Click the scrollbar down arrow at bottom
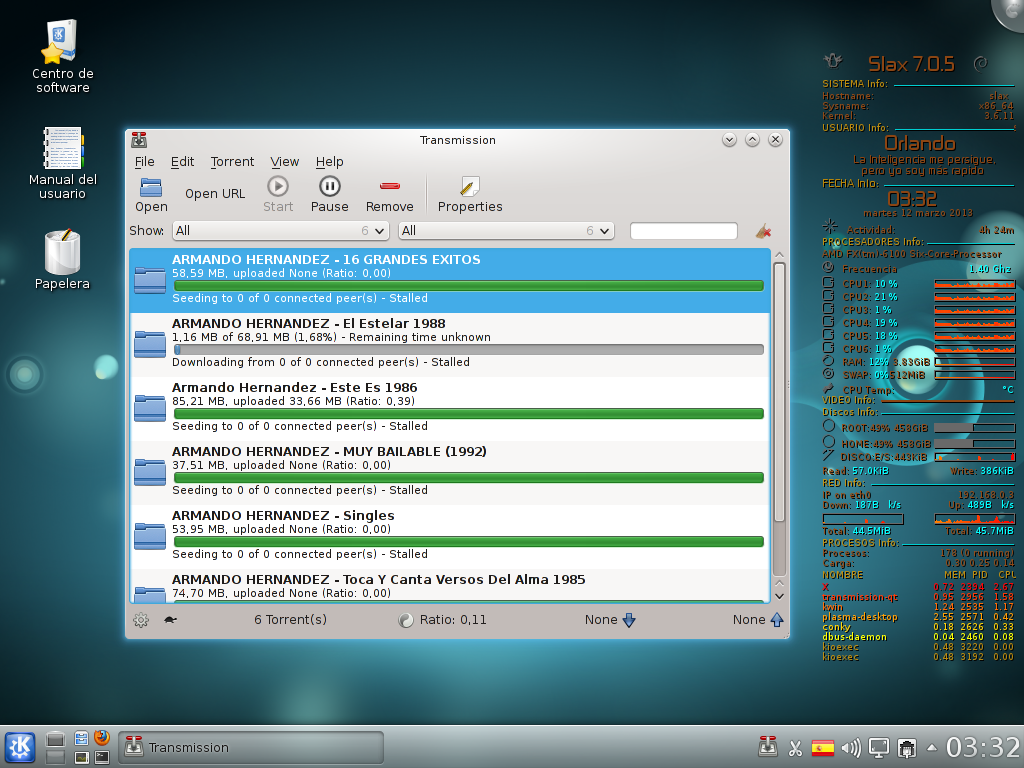The height and width of the screenshot is (768, 1024). [x=779, y=596]
